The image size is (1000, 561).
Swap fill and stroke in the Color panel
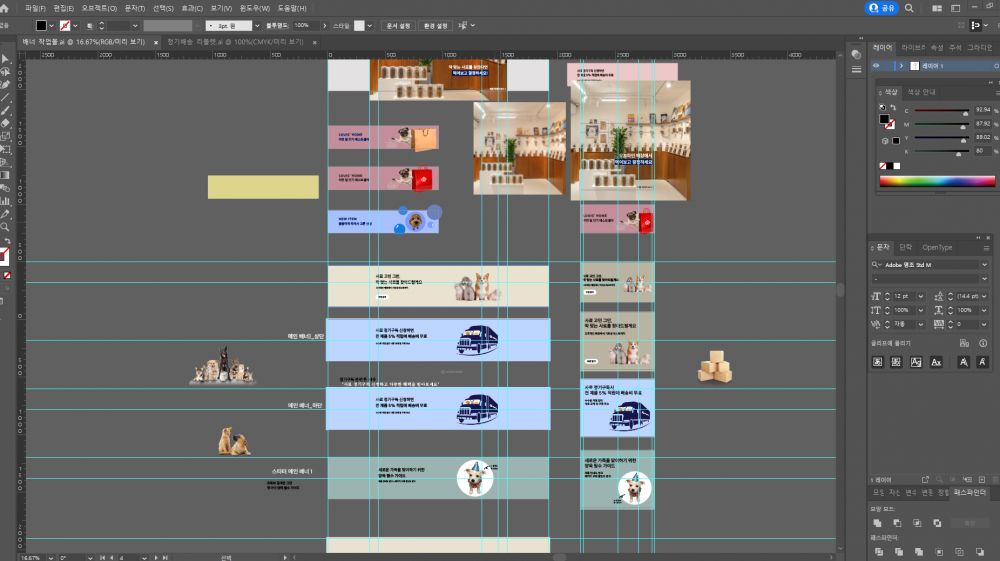pyautogui.click(x=893, y=108)
